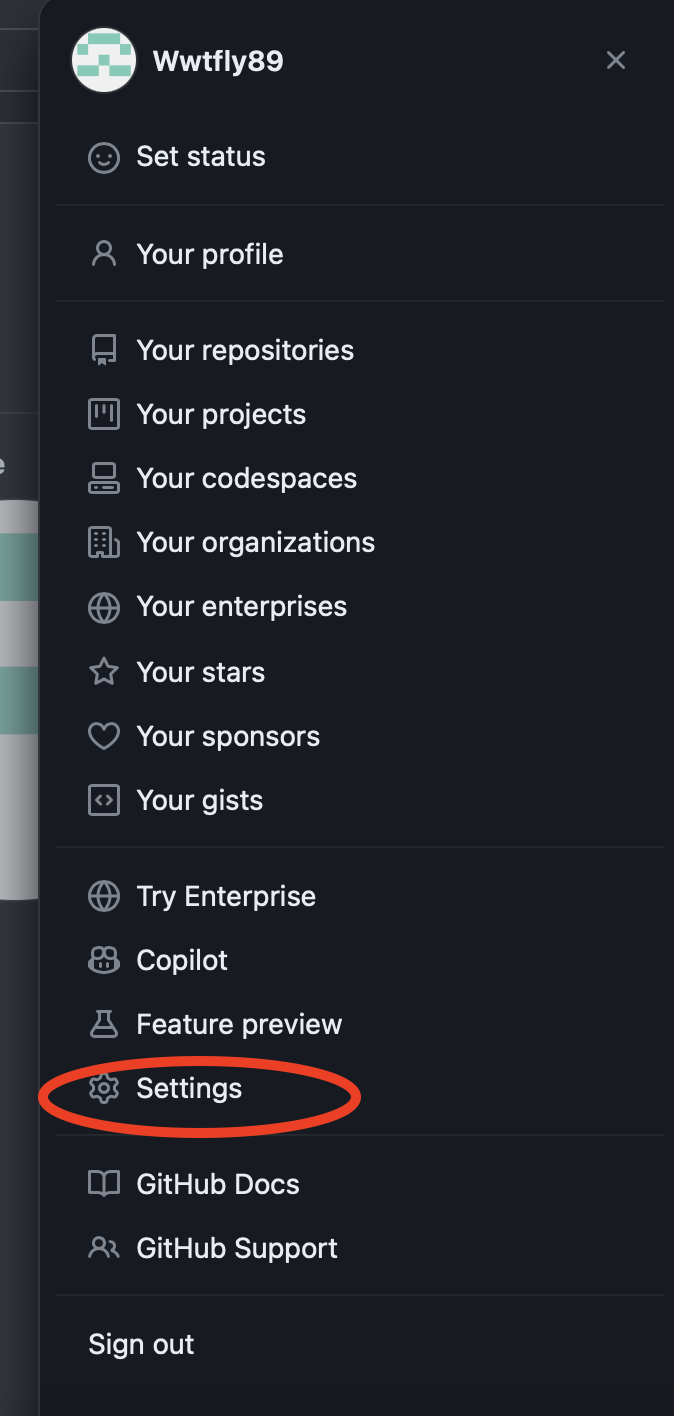Click the Settings gear icon

tap(104, 1088)
